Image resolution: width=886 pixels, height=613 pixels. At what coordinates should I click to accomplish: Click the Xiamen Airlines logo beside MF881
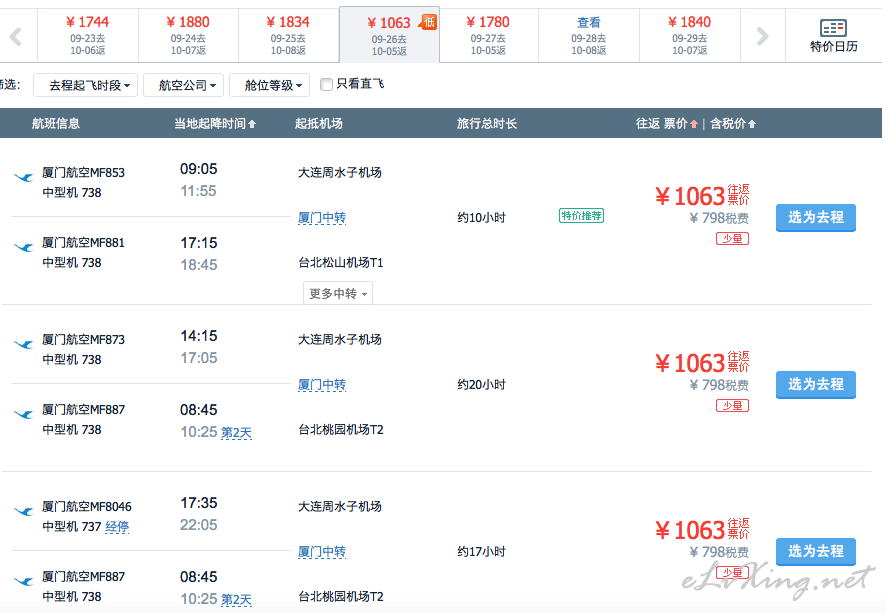pyautogui.click(x=23, y=247)
